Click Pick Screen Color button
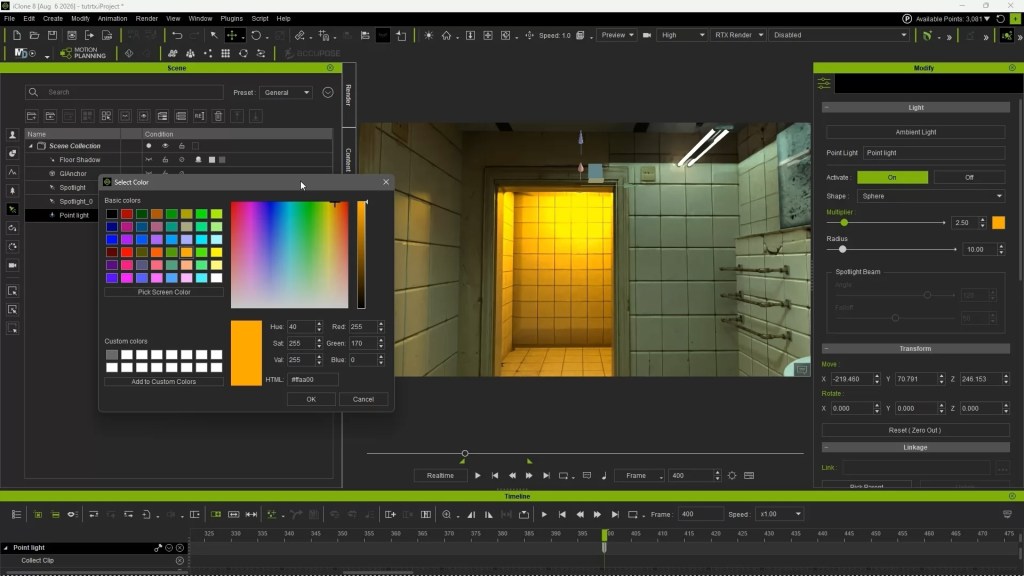Image resolution: width=1024 pixels, height=576 pixels. (x=164, y=292)
